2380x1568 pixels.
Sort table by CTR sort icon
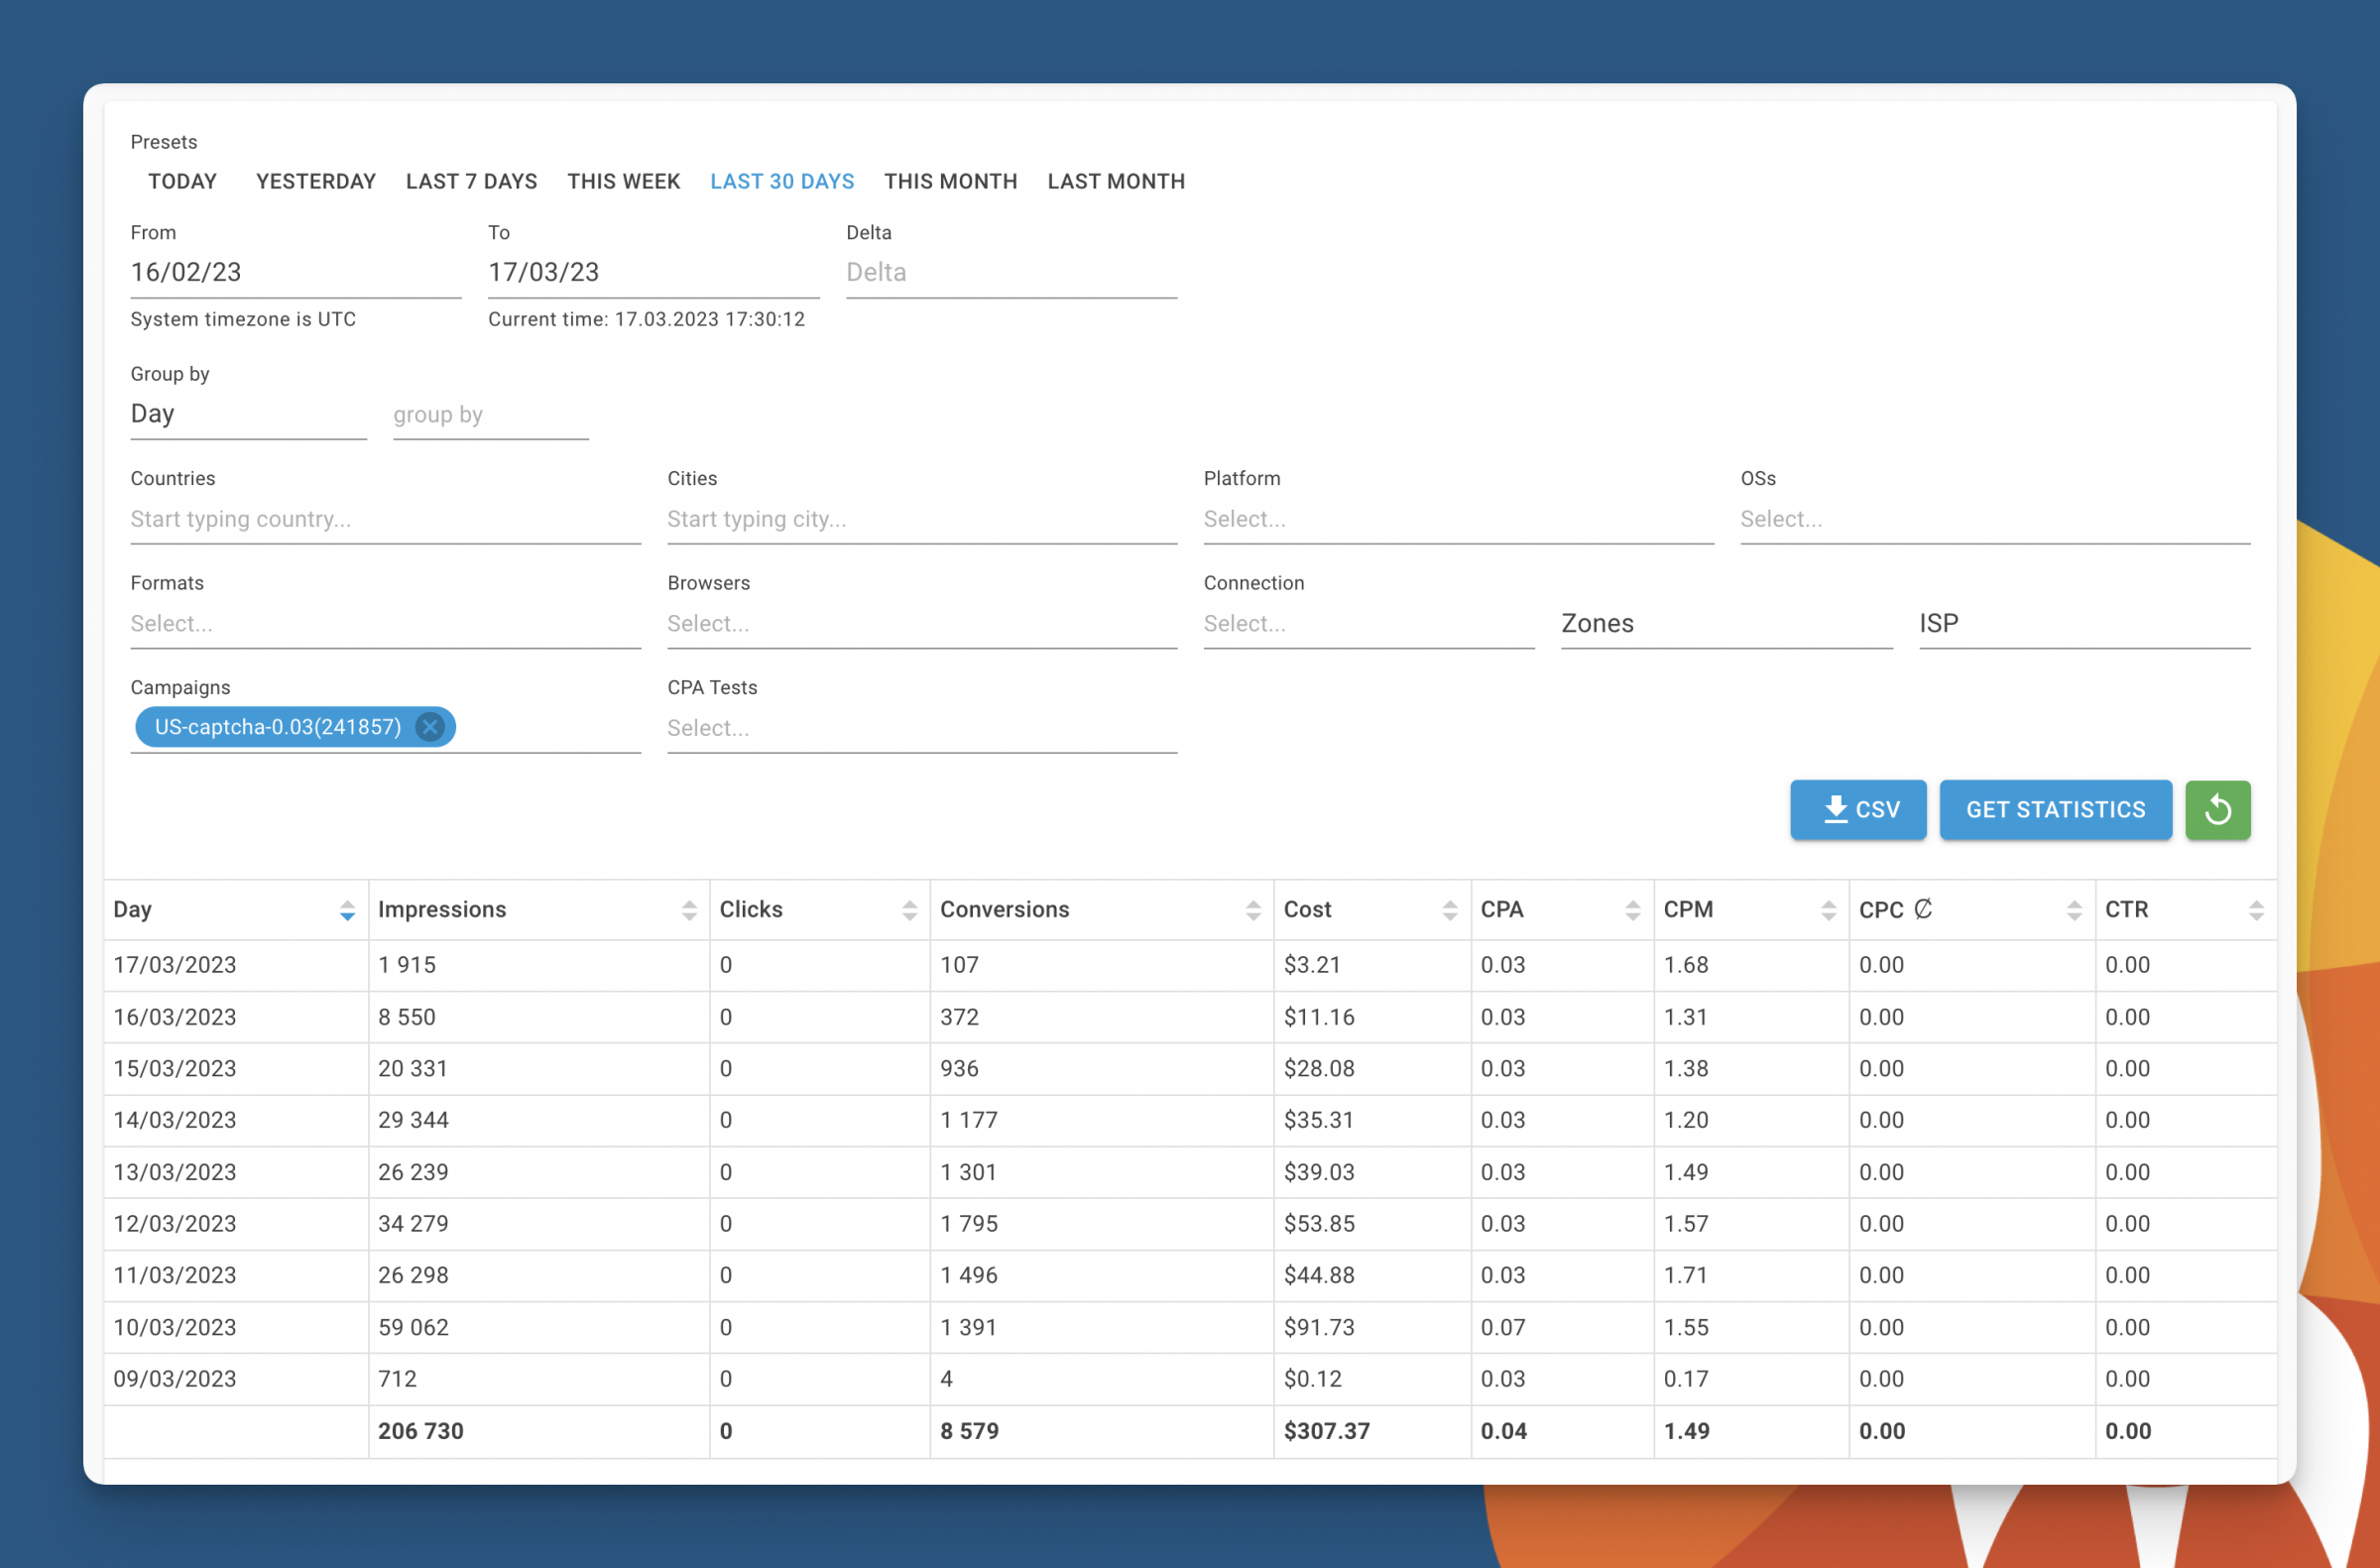pos(2256,910)
